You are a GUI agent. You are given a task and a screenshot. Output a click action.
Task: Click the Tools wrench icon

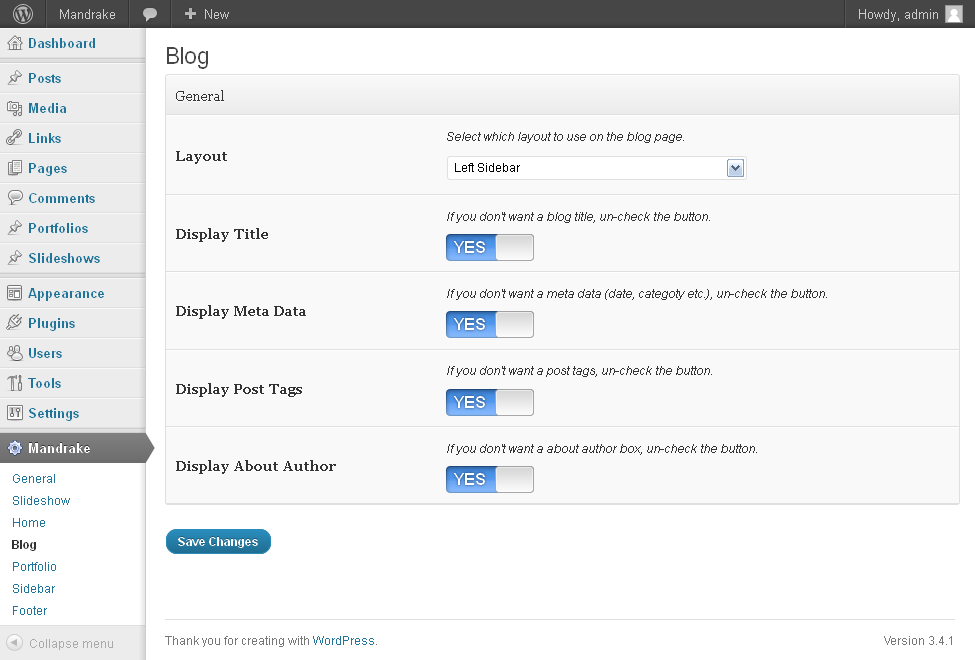tap(14, 383)
